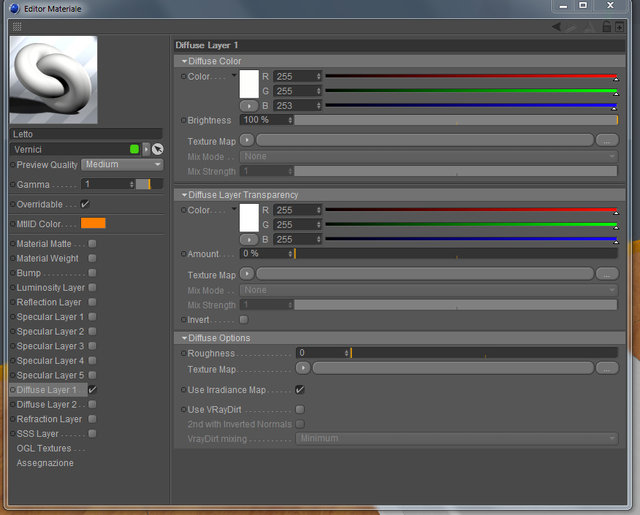Select Diffuse Layer 2 in channel list
Image resolution: width=640 pixels, height=515 pixels.
(47, 404)
